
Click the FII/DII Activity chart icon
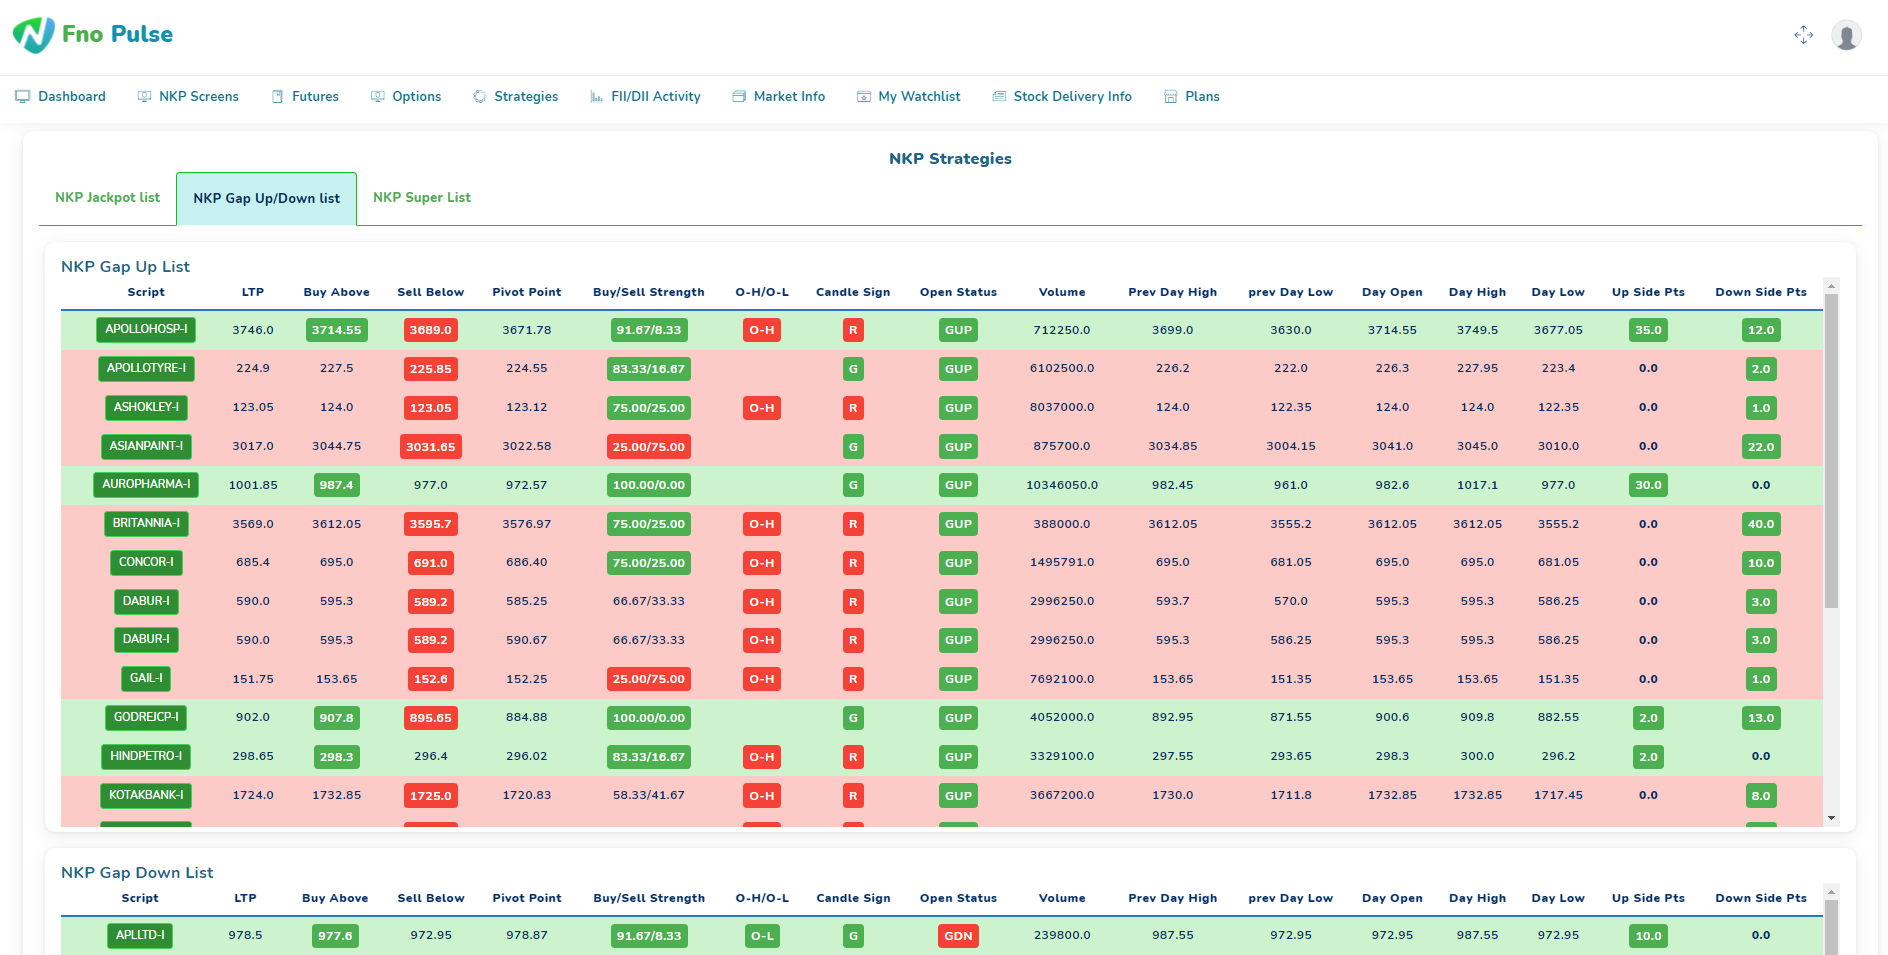pyautogui.click(x=596, y=97)
